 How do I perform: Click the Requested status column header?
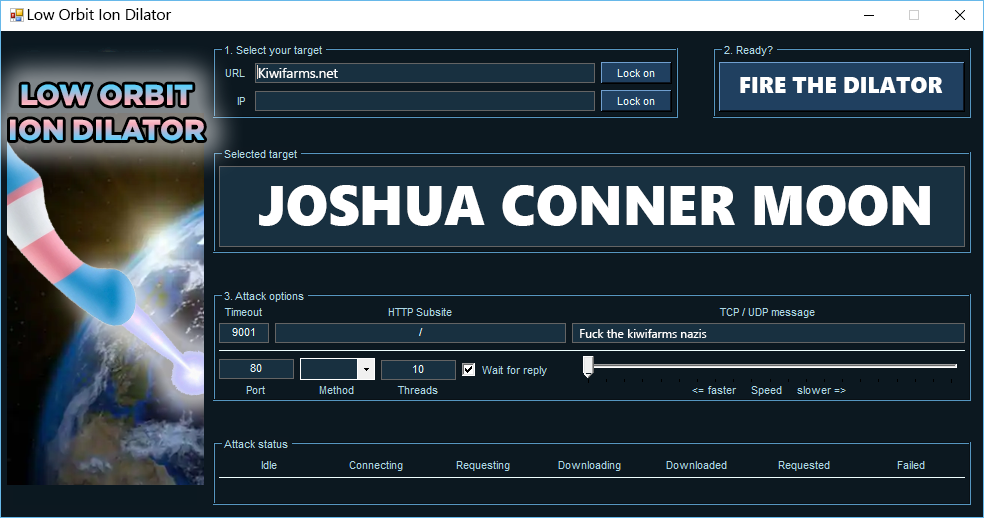pos(804,465)
